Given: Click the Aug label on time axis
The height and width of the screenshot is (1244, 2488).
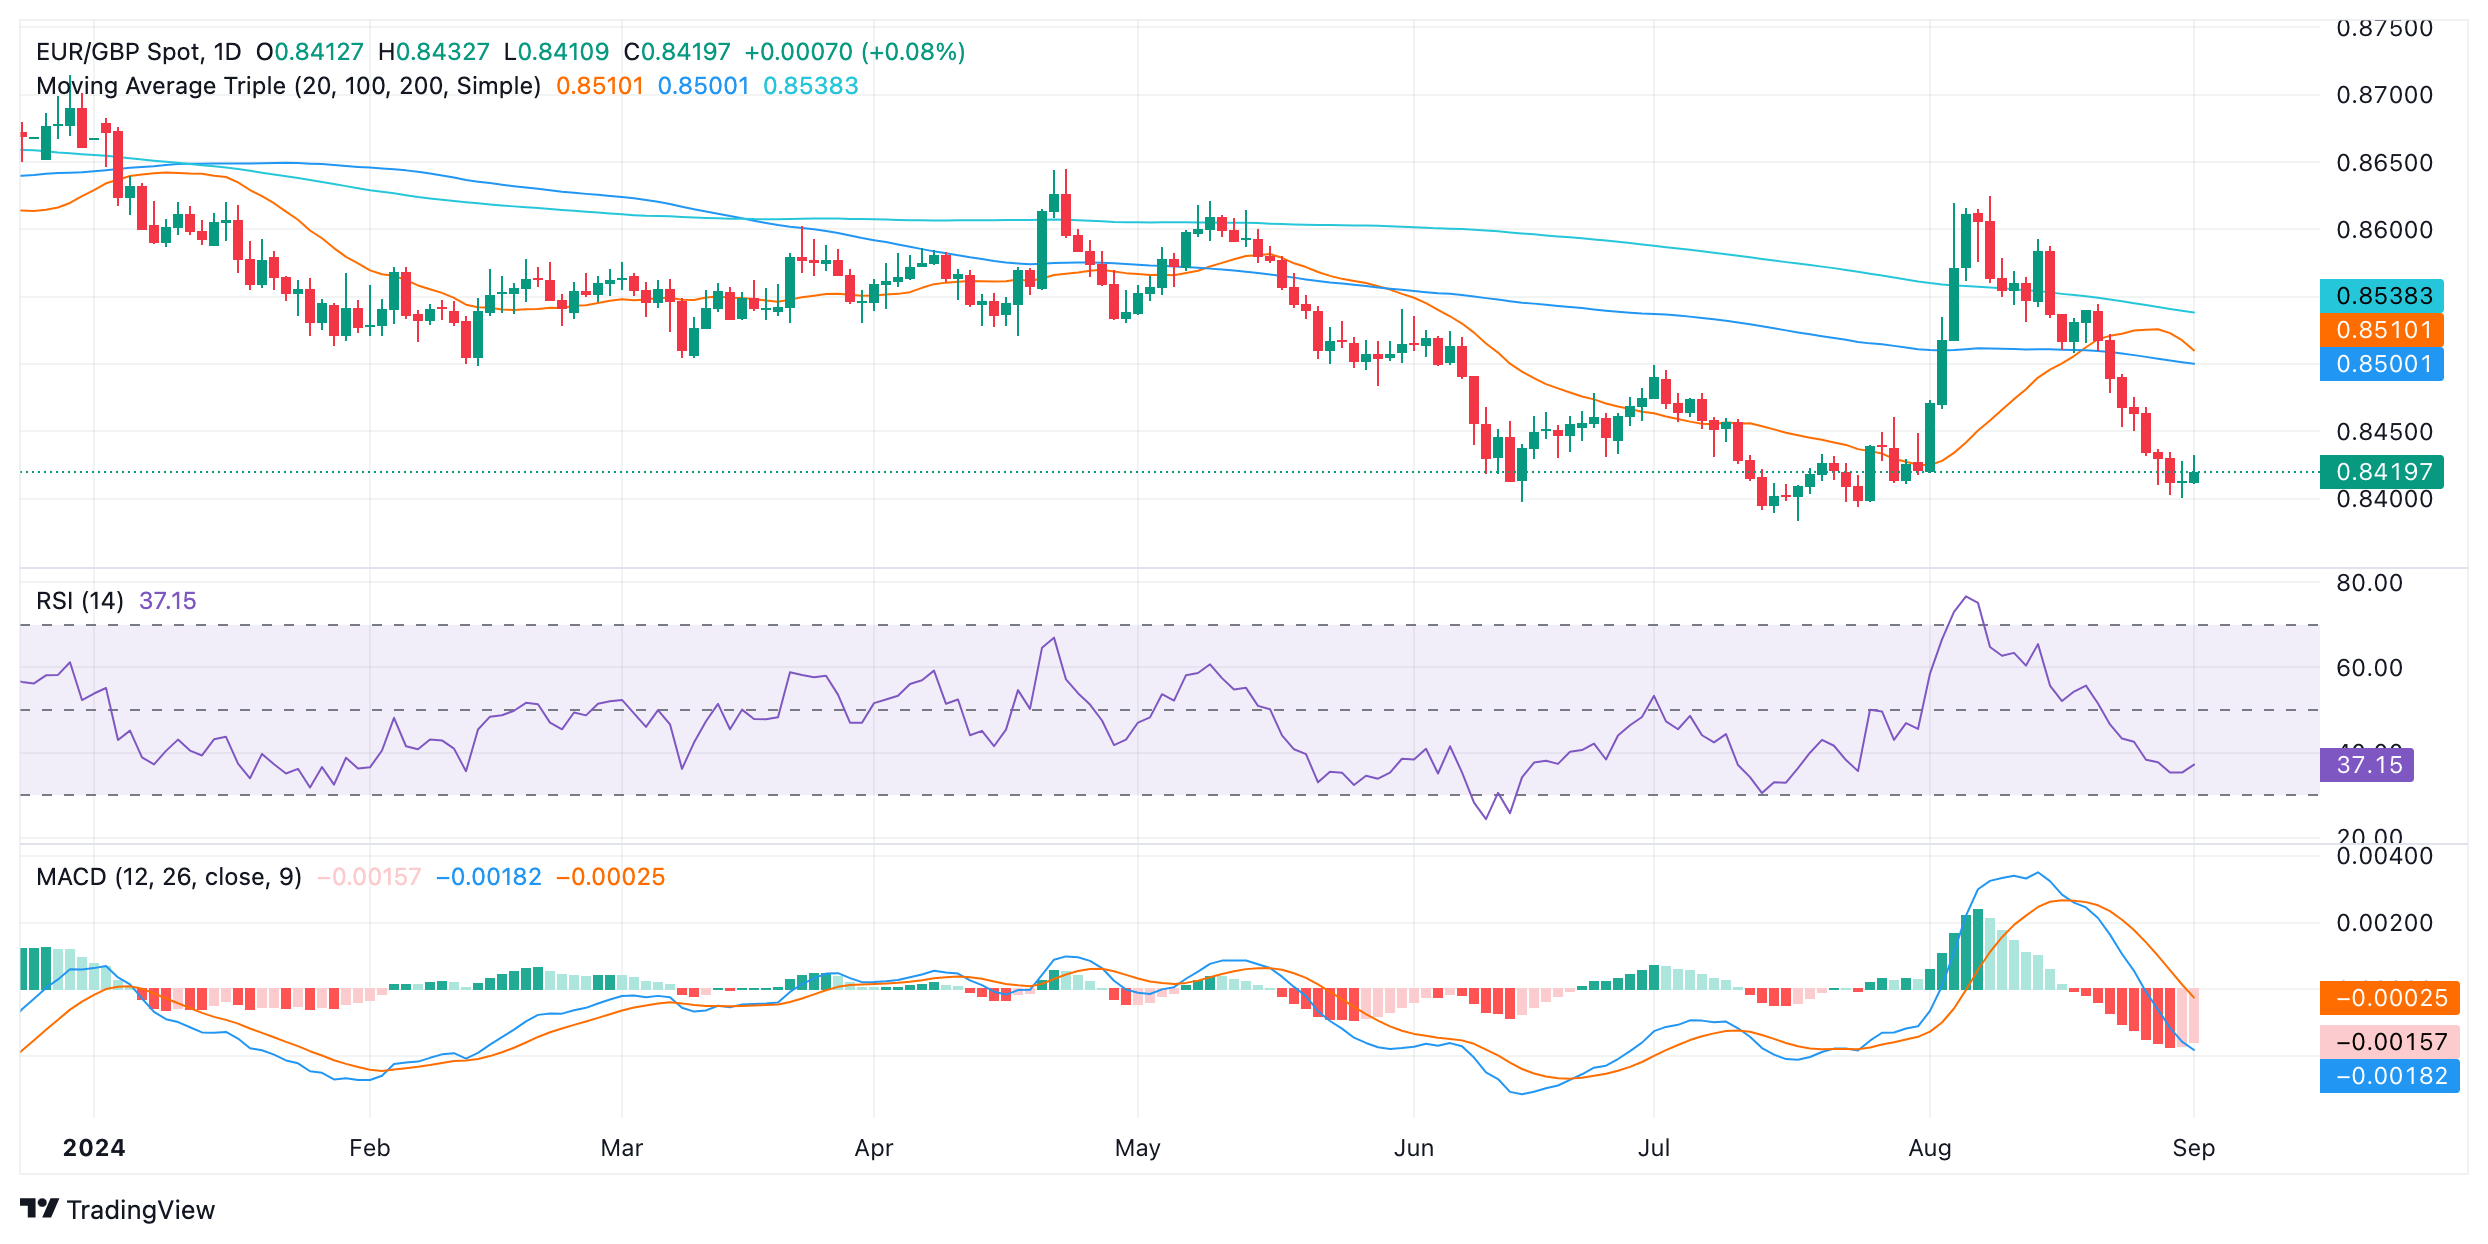Looking at the screenshot, I should (x=1929, y=1148).
